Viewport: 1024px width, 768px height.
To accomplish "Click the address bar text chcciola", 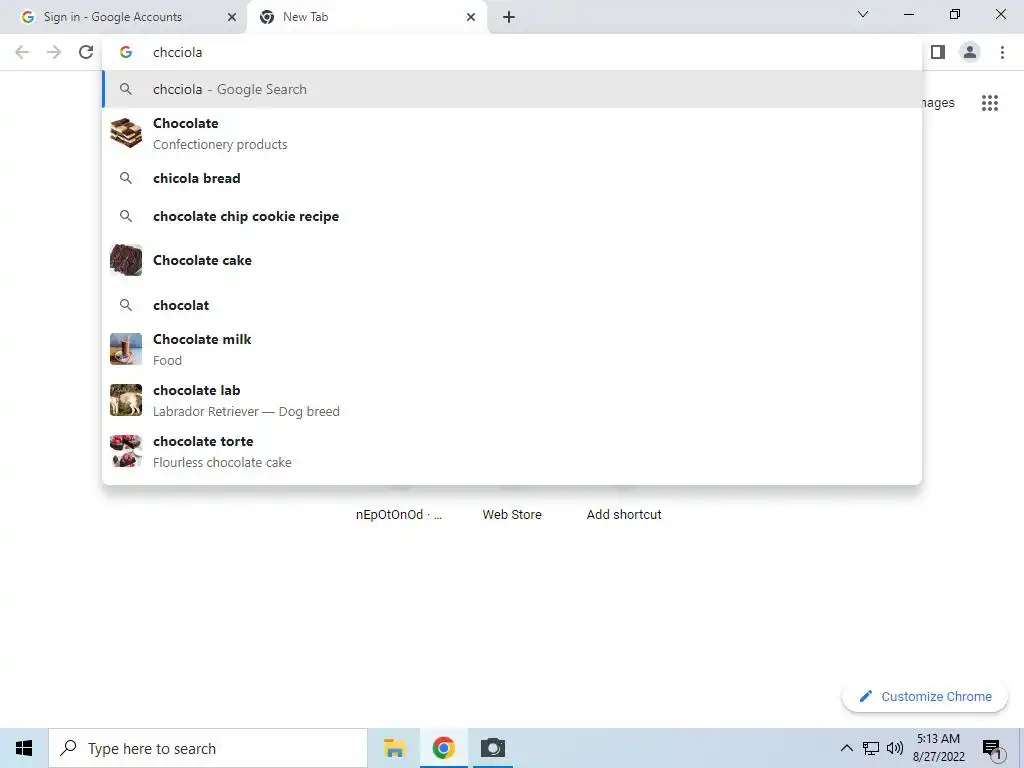I will point(178,52).
